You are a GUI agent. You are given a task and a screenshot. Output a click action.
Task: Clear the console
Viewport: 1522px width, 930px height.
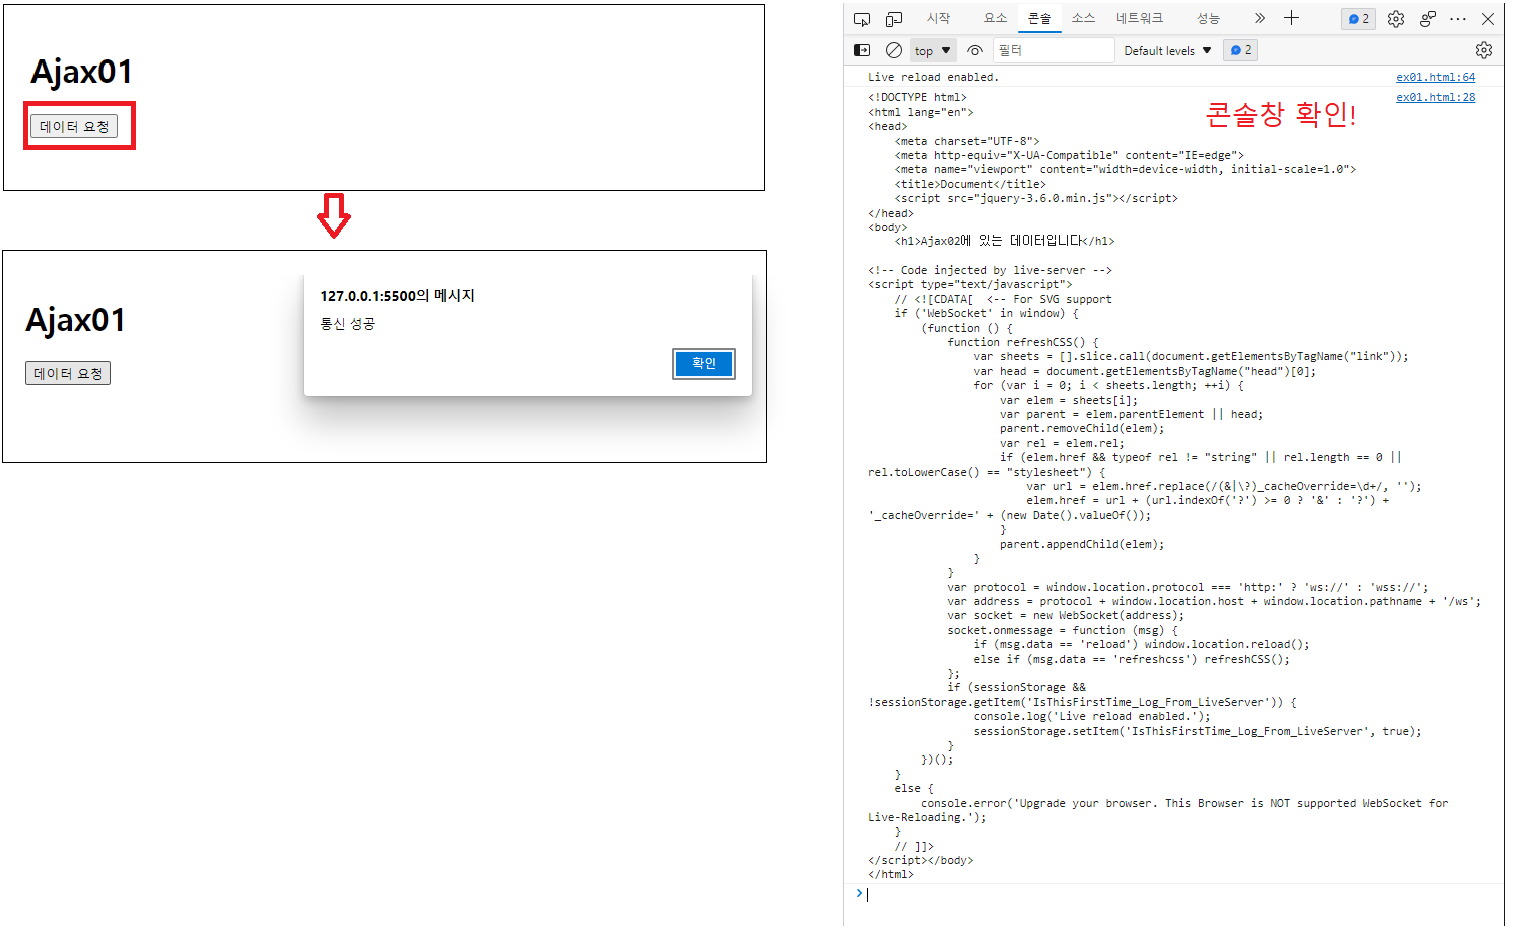tap(894, 50)
